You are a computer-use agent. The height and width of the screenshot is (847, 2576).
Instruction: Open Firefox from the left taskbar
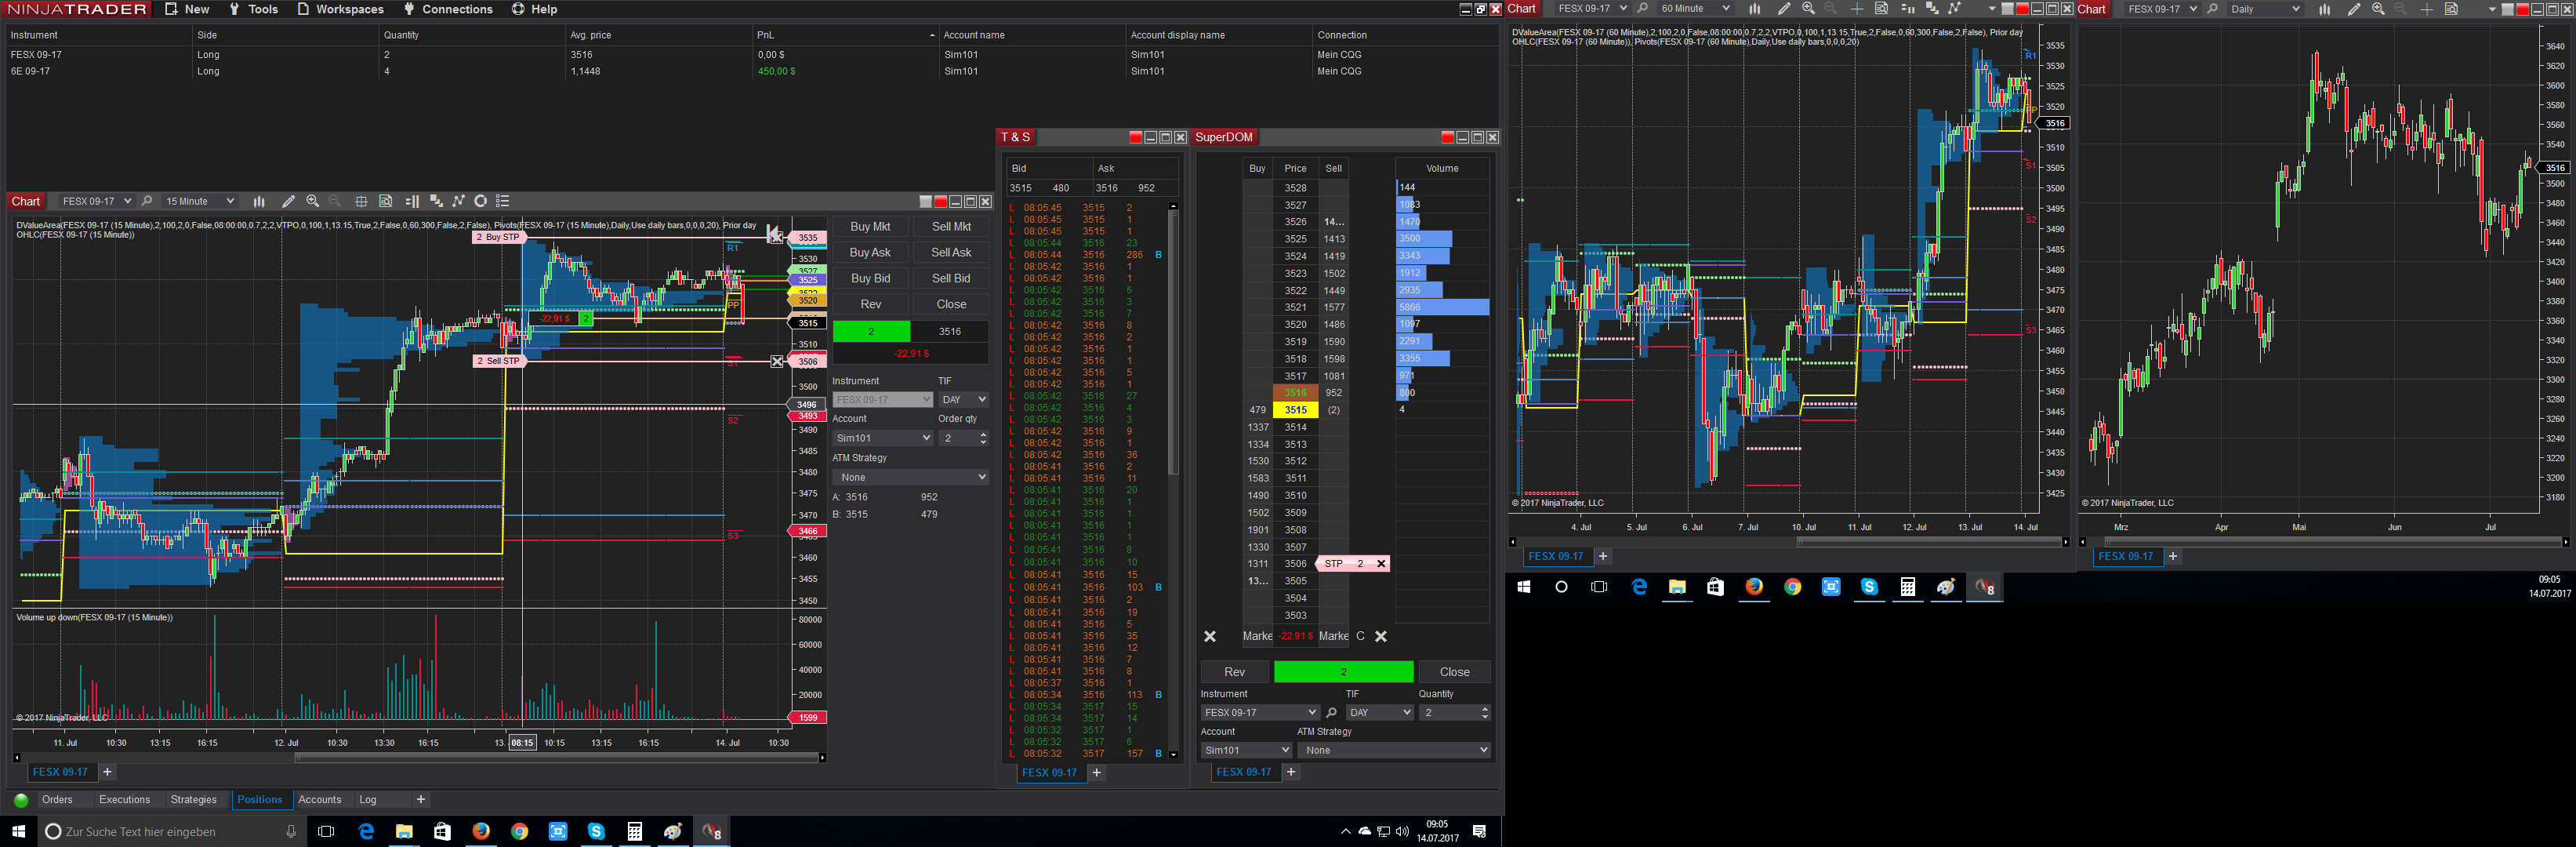[481, 831]
